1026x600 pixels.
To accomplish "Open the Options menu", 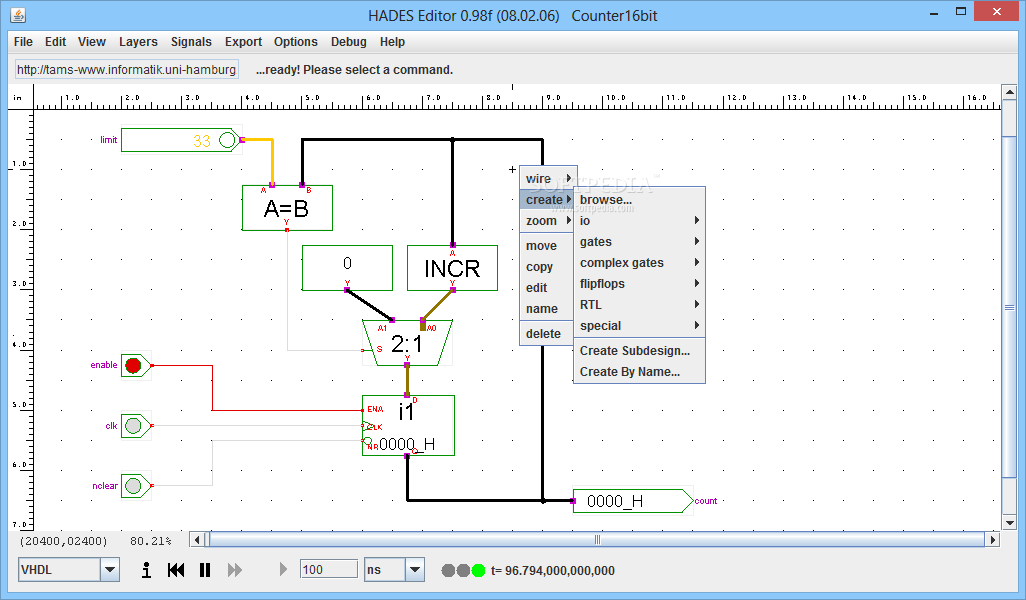I will 296,42.
